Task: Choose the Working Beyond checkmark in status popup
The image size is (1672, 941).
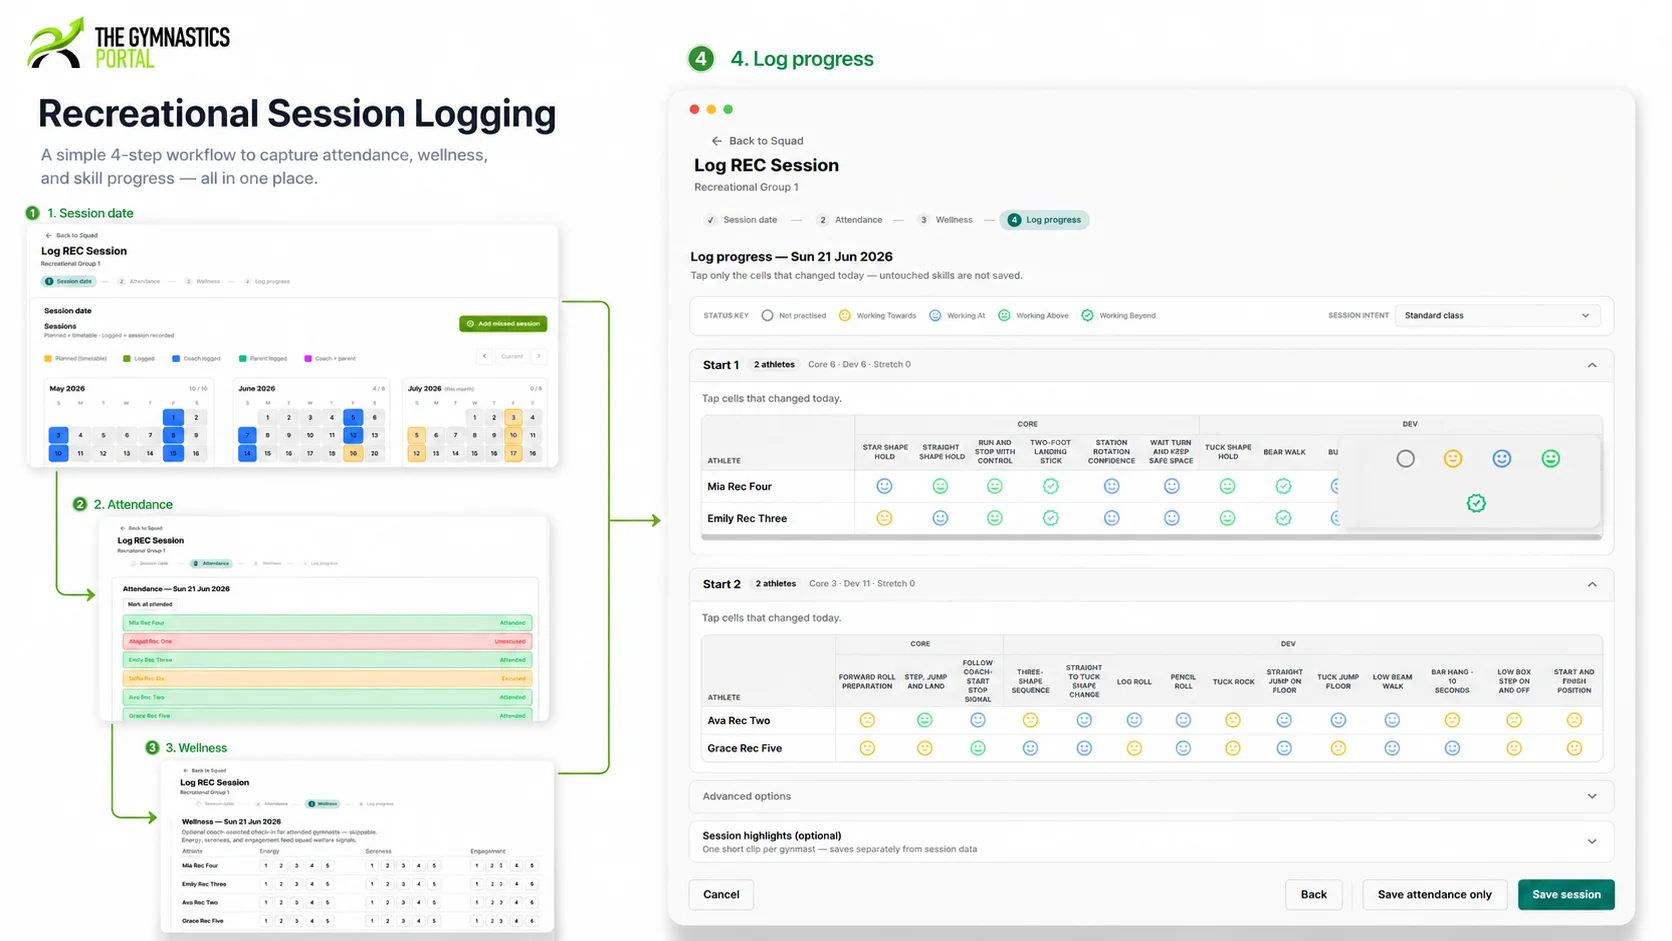Action: pyautogui.click(x=1476, y=503)
